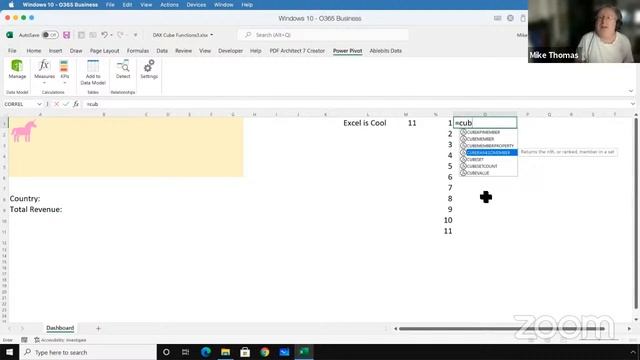
Task: Open Microsoft Store from taskbar
Action: (245, 352)
